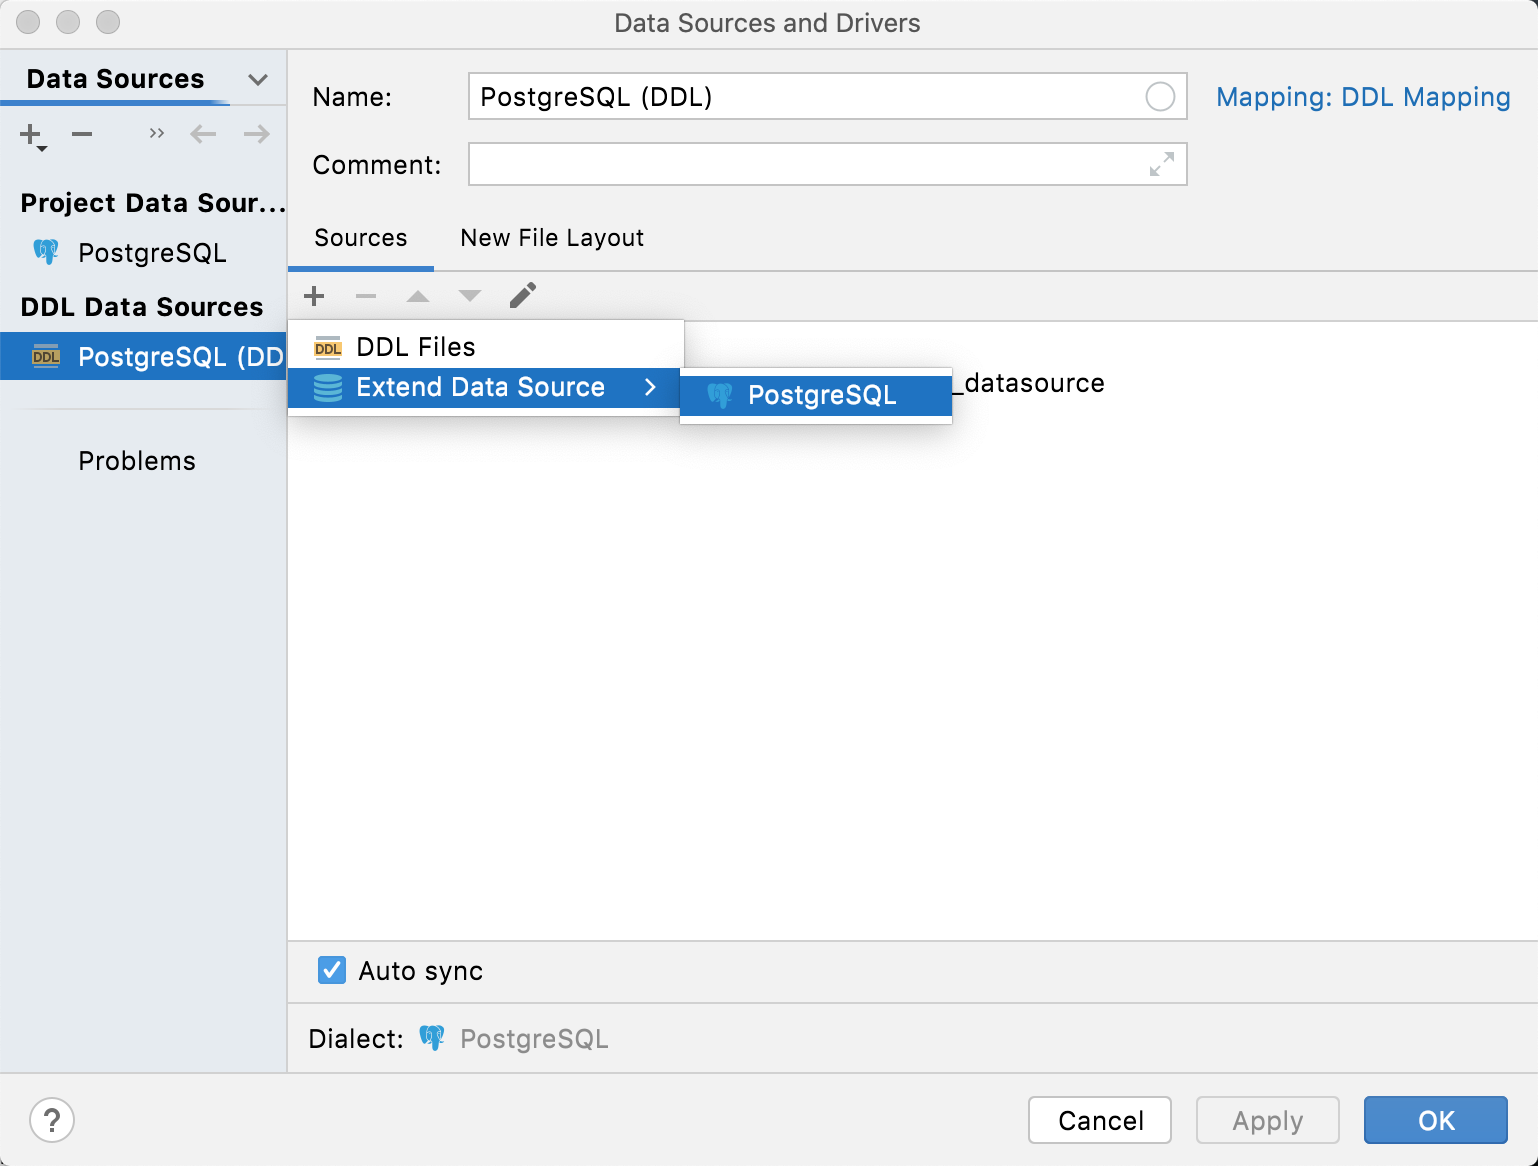Remove source with the minus button
Viewport: 1538px width, 1166px height.
click(x=366, y=296)
